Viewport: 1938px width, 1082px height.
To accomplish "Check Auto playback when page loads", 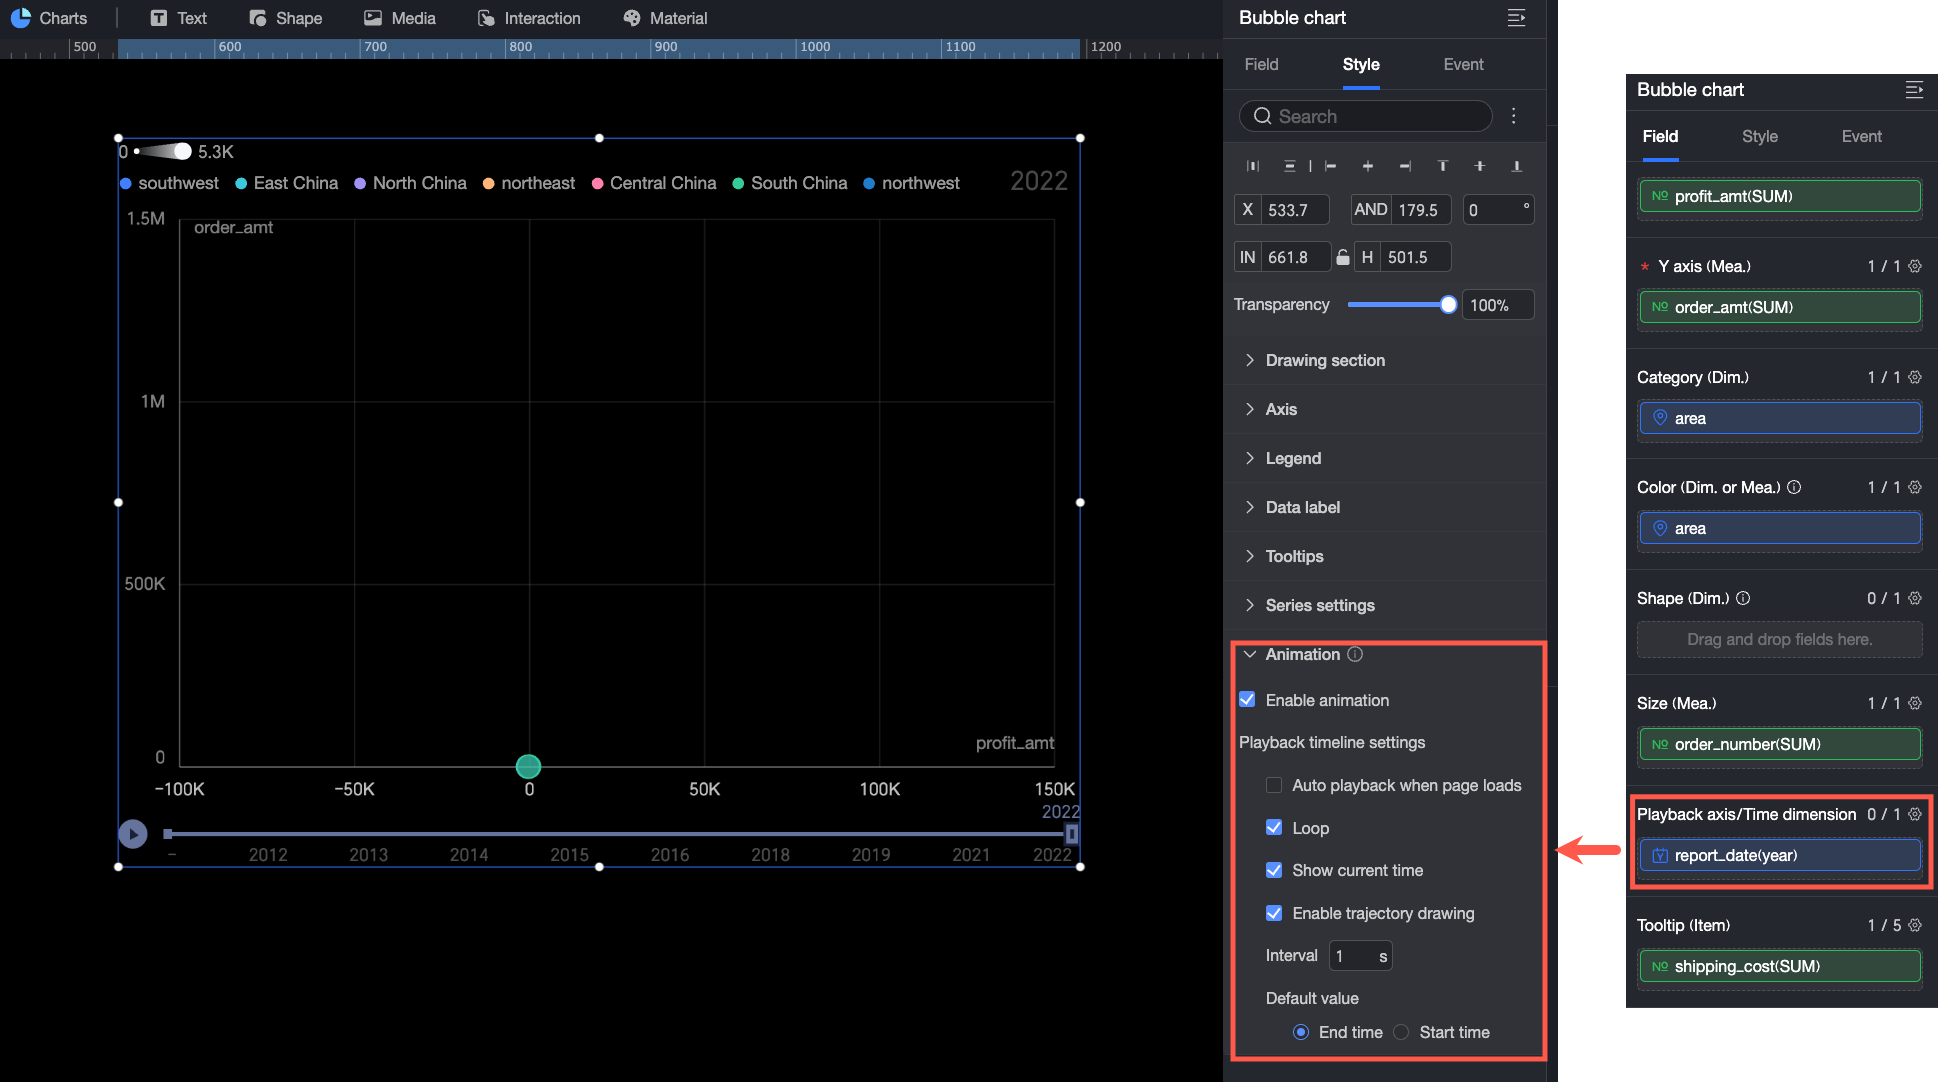I will (x=1274, y=785).
